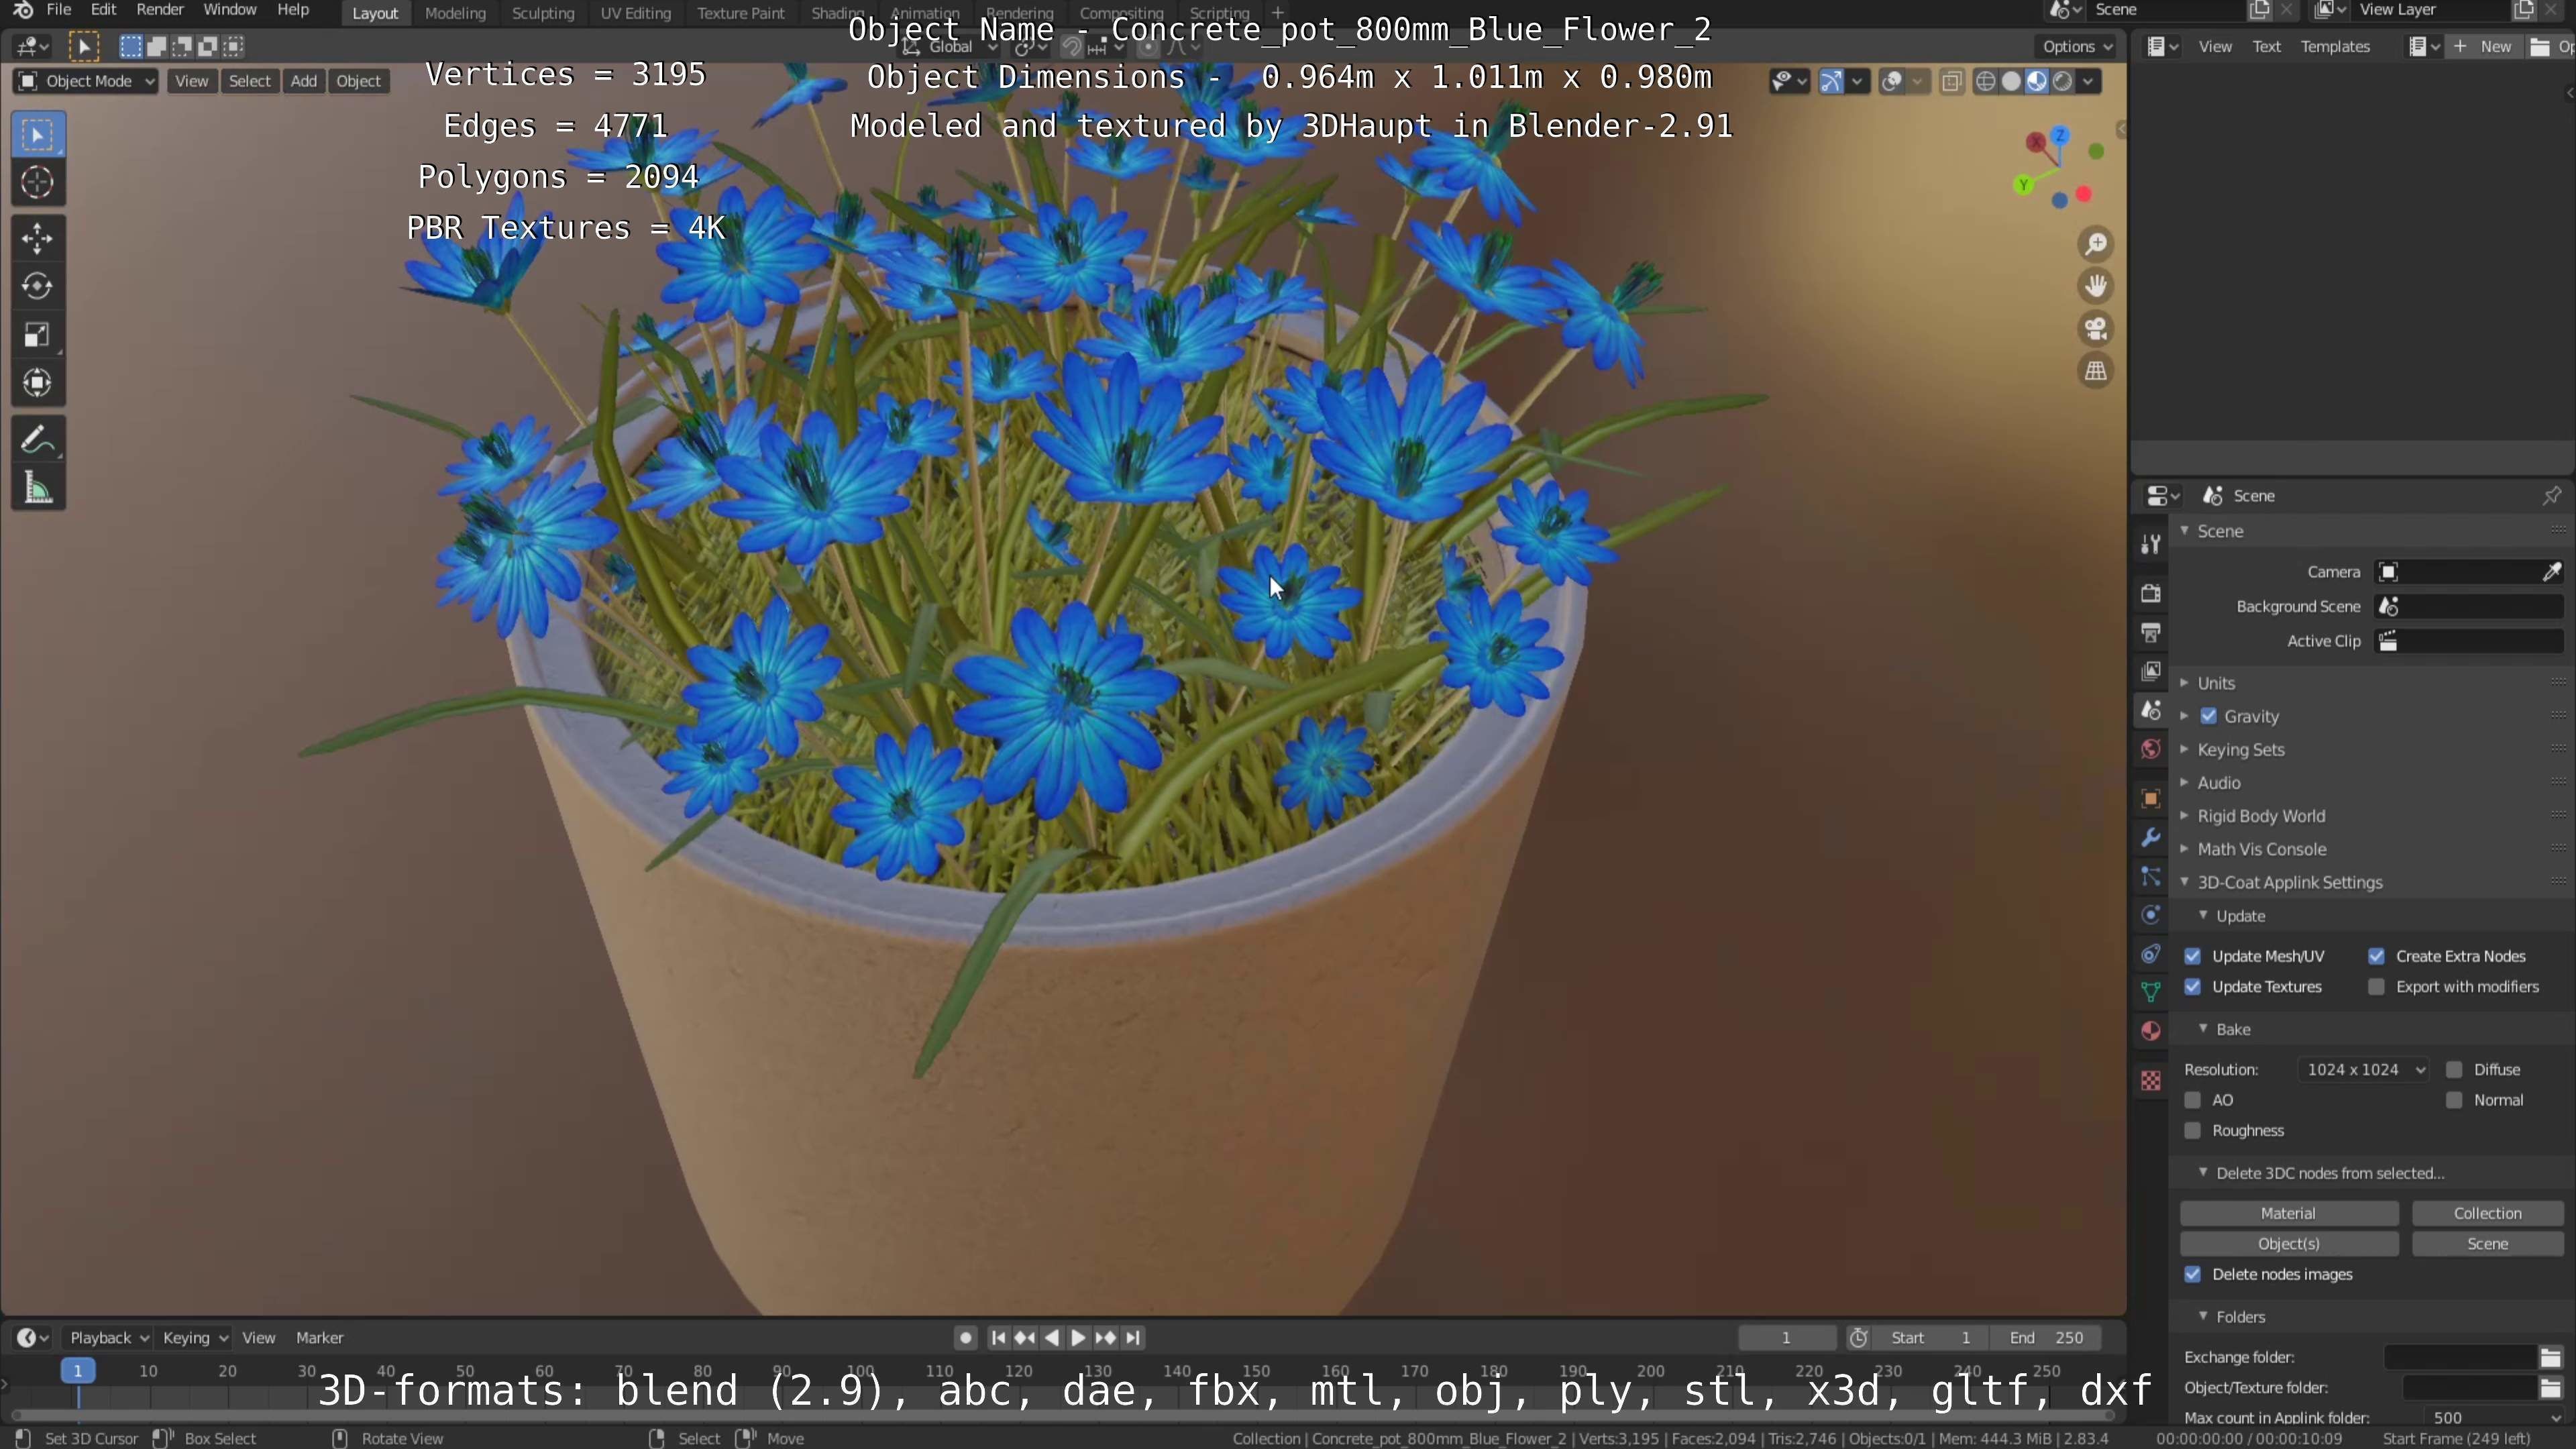2576x1449 pixels.
Task: Click the Object(s) delete button
Action: [x=2288, y=1244]
